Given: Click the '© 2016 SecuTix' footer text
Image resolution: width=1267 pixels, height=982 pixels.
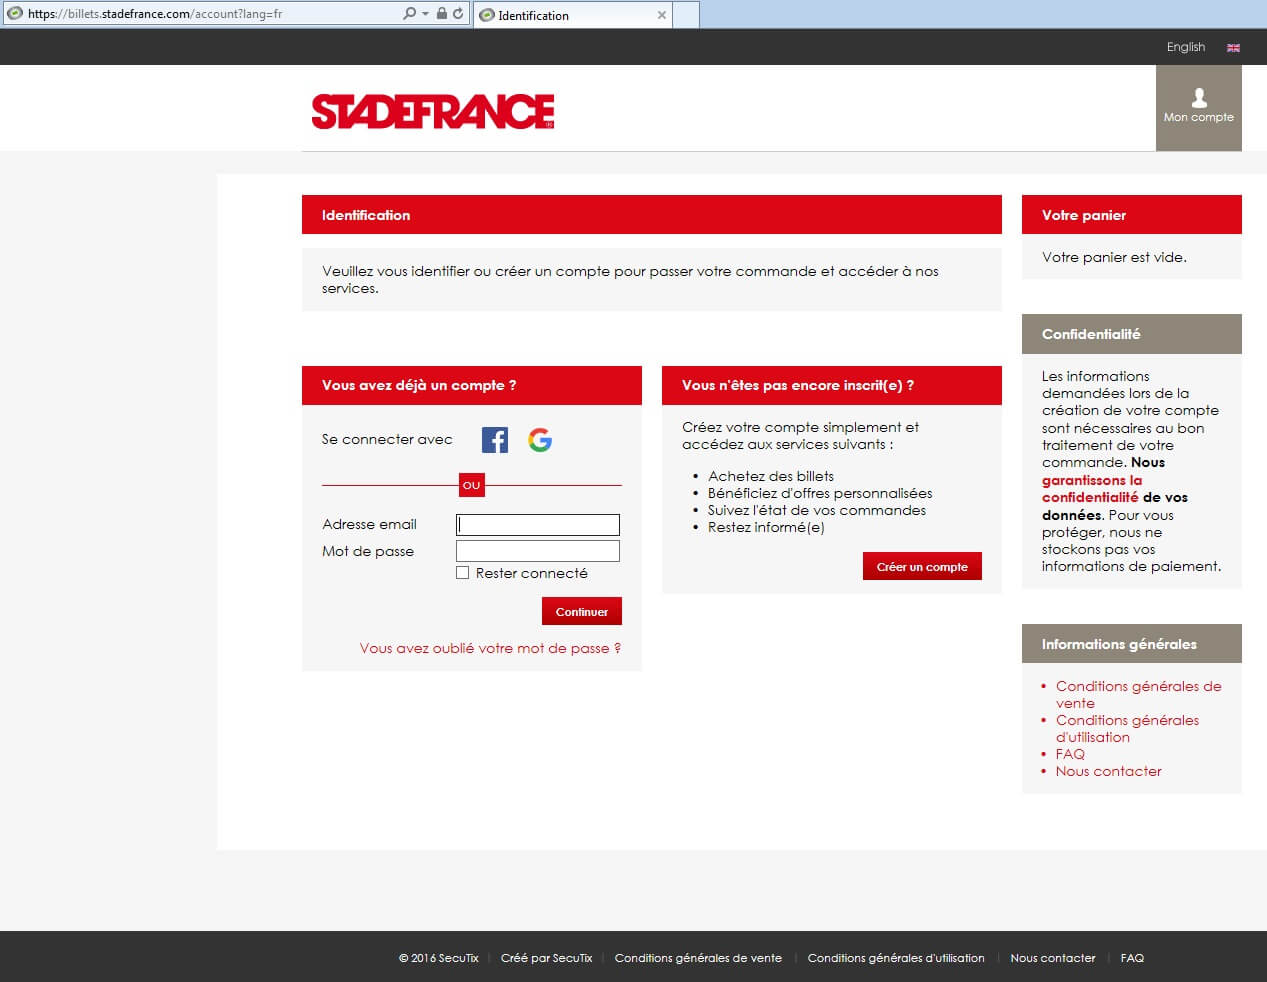Looking at the screenshot, I should pyautogui.click(x=438, y=958).
